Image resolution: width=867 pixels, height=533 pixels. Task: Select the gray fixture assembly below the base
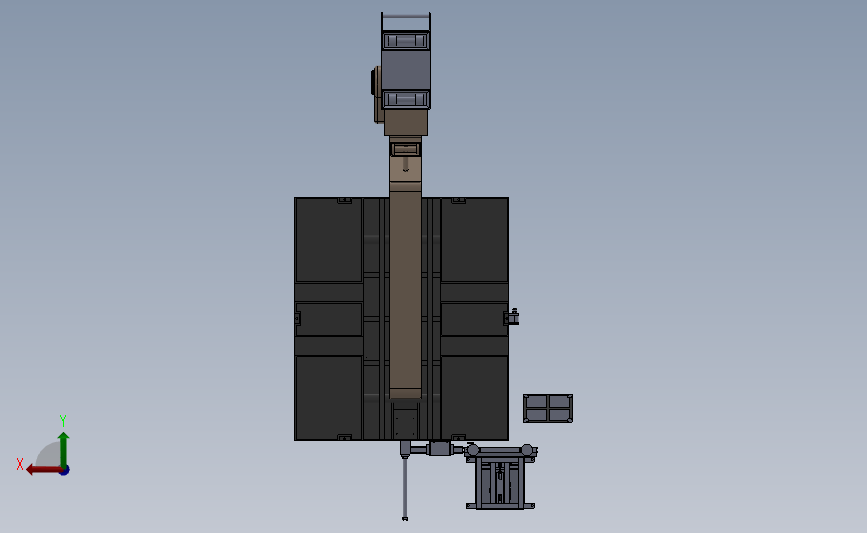tap(500, 477)
